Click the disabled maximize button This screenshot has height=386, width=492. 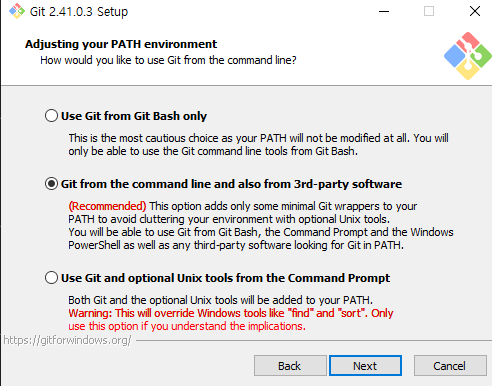(x=429, y=11)
